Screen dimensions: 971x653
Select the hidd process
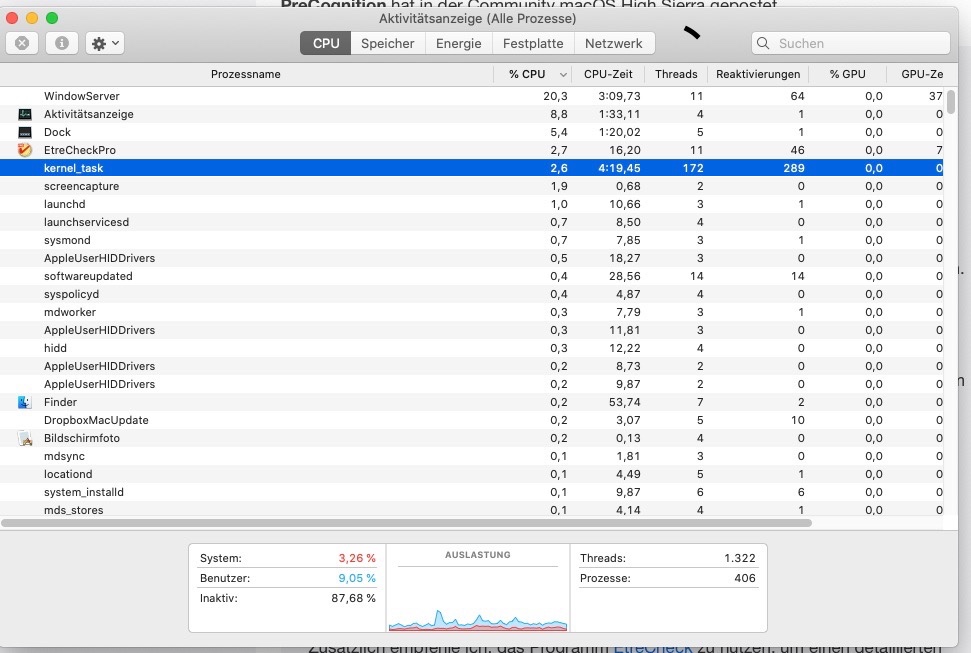point(472,348)
